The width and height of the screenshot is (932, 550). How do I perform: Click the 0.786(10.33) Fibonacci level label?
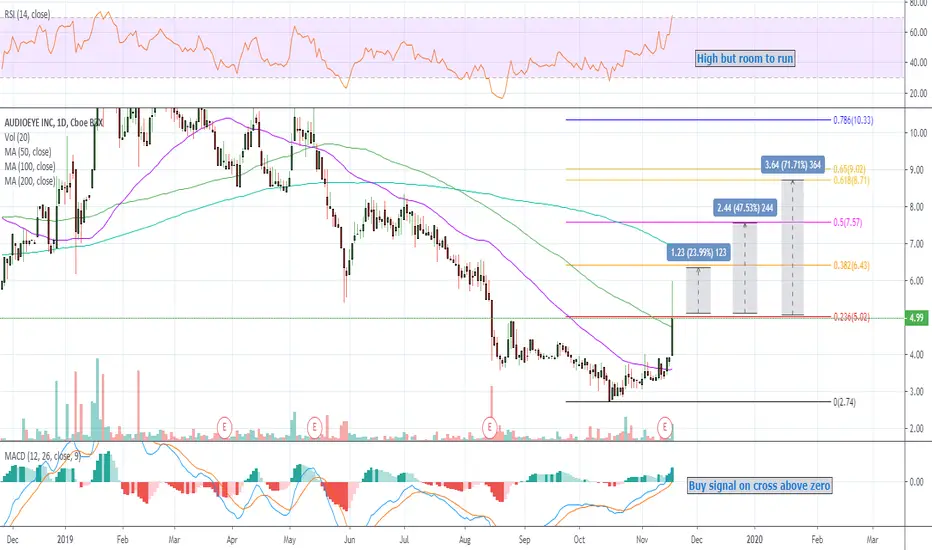click(x=853, y=120)
